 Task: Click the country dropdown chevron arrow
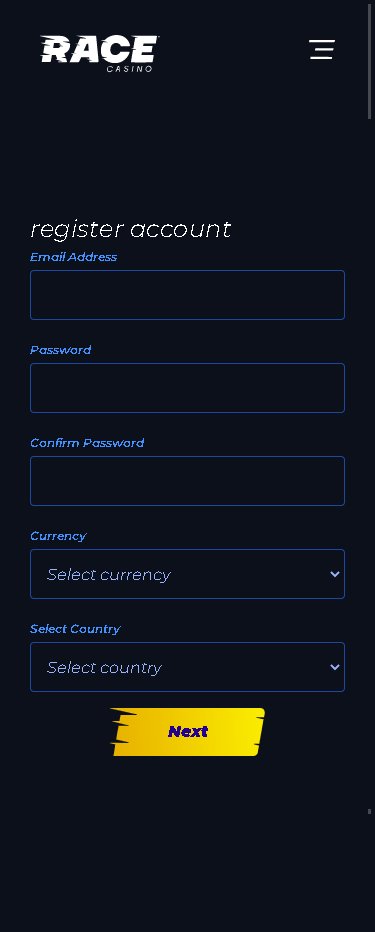[x=335, y=667]
